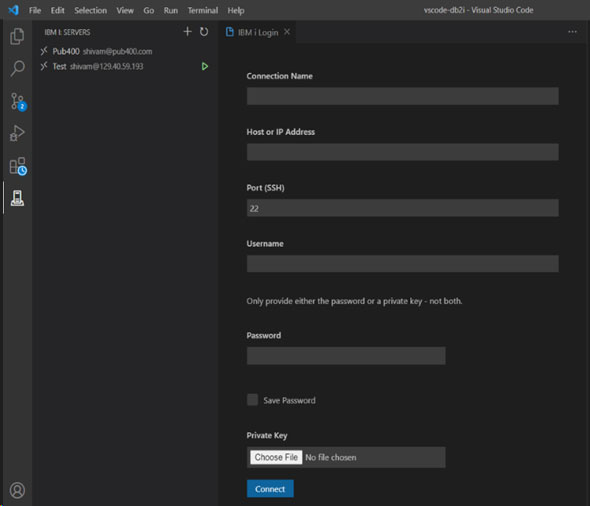Open the Selection menu

(x=90, y=11)
